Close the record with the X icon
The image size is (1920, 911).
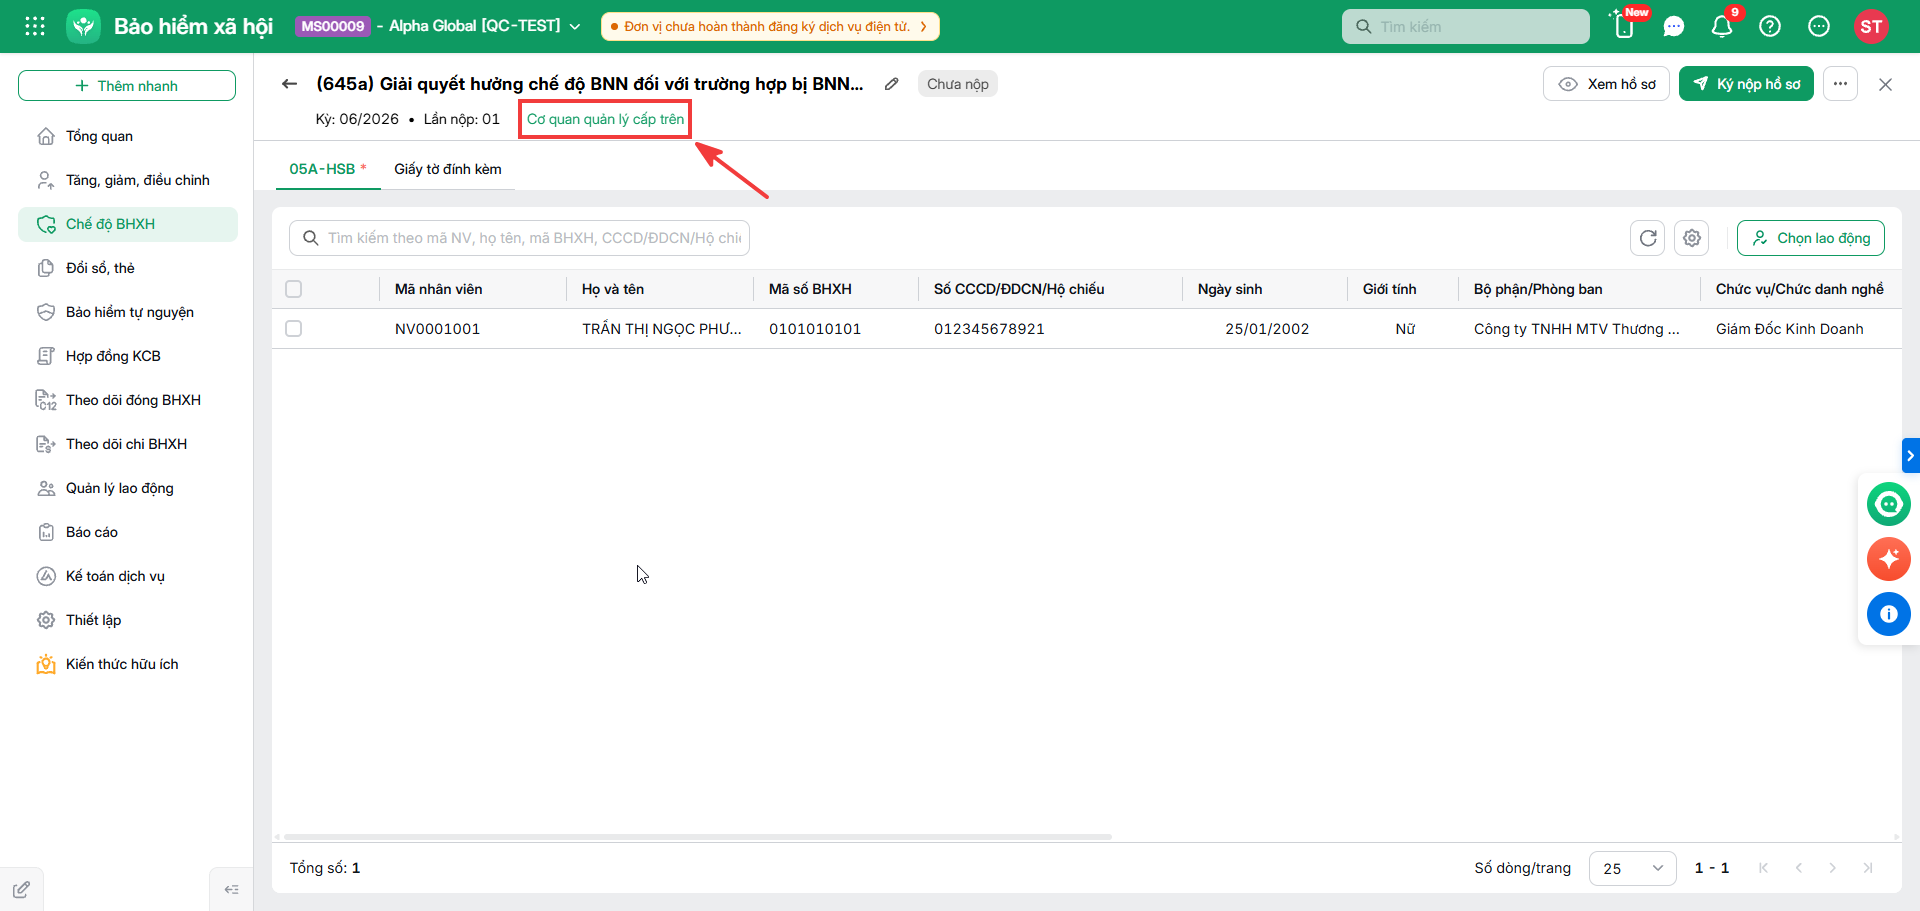(1885, 84)
